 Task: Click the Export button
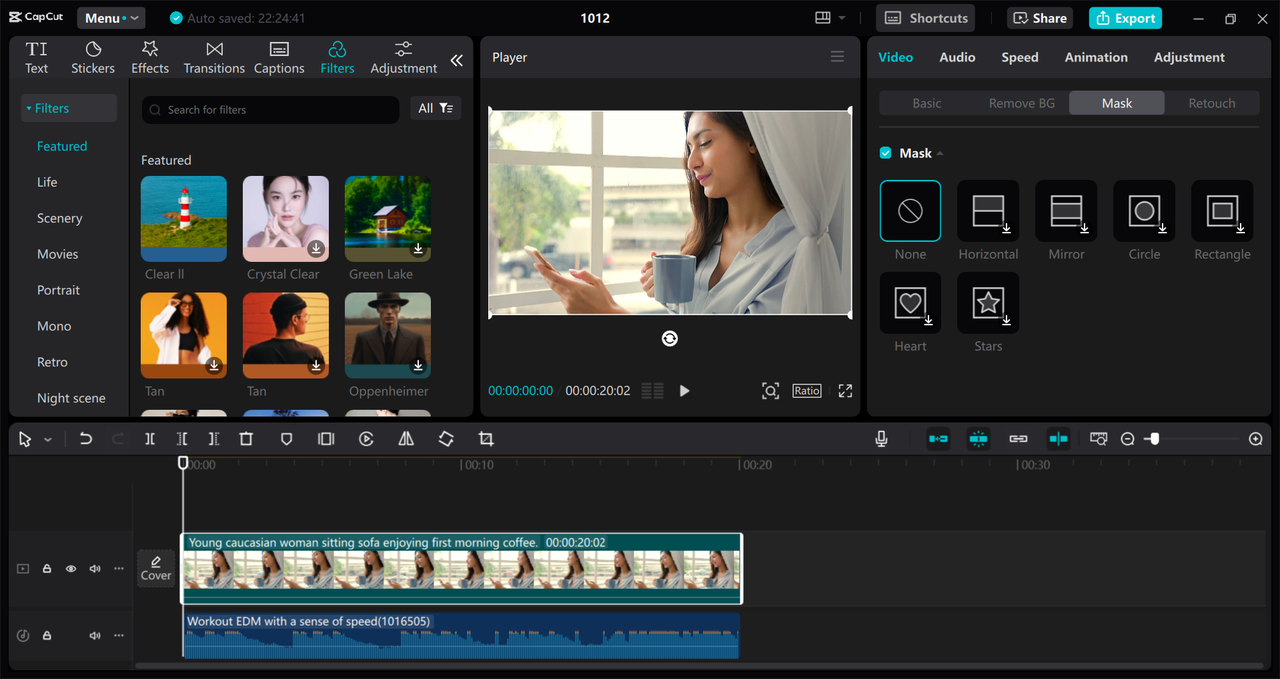(1127, 18)
